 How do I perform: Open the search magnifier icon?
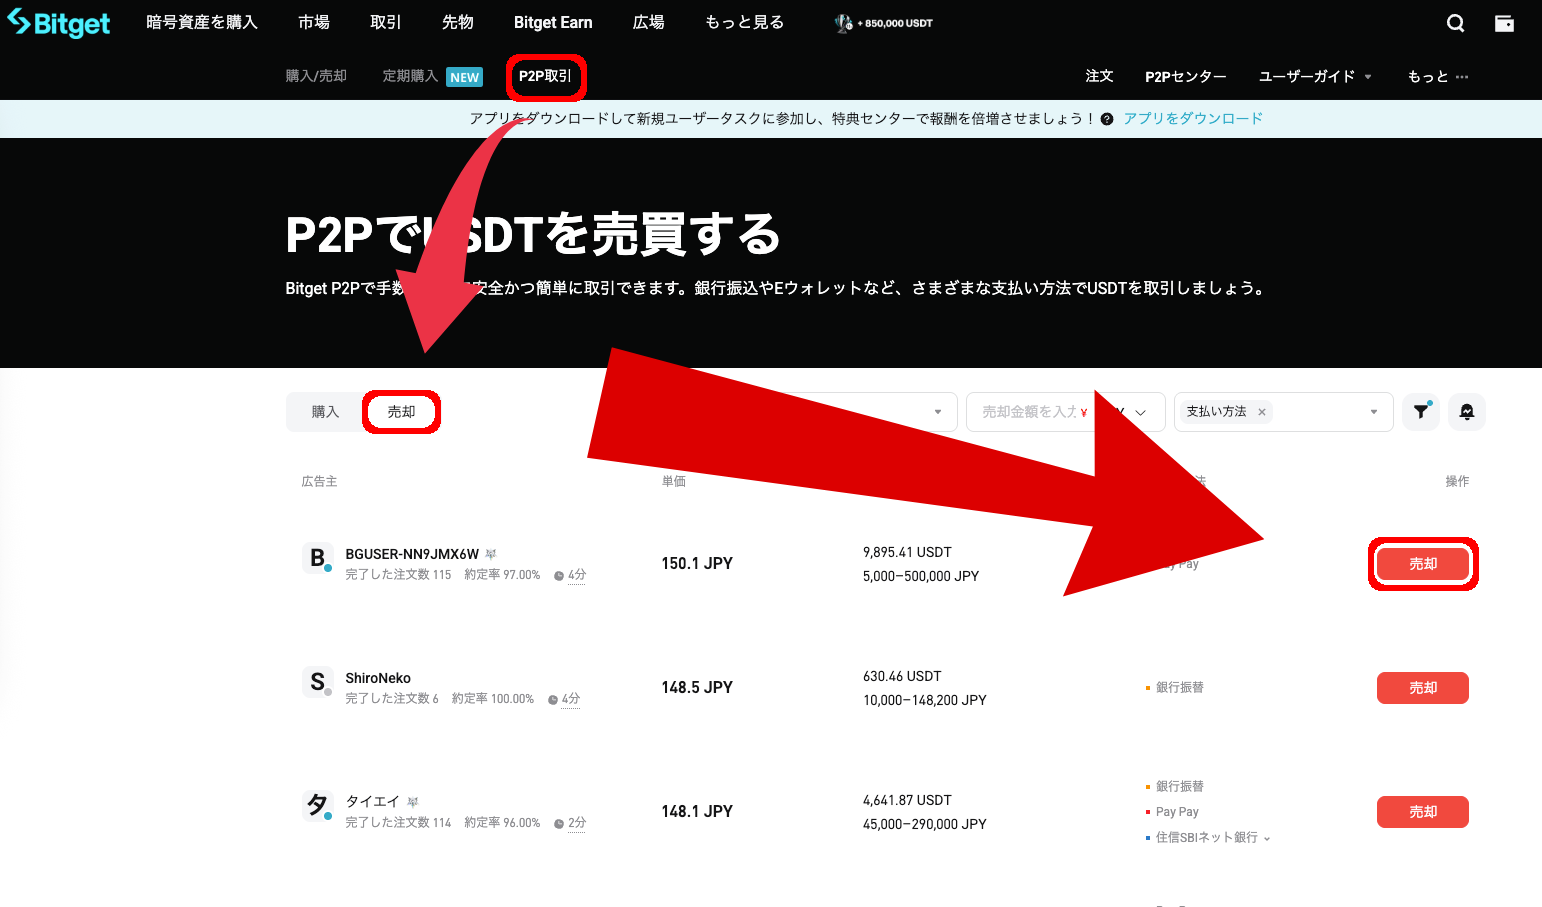click(1455, 23)
